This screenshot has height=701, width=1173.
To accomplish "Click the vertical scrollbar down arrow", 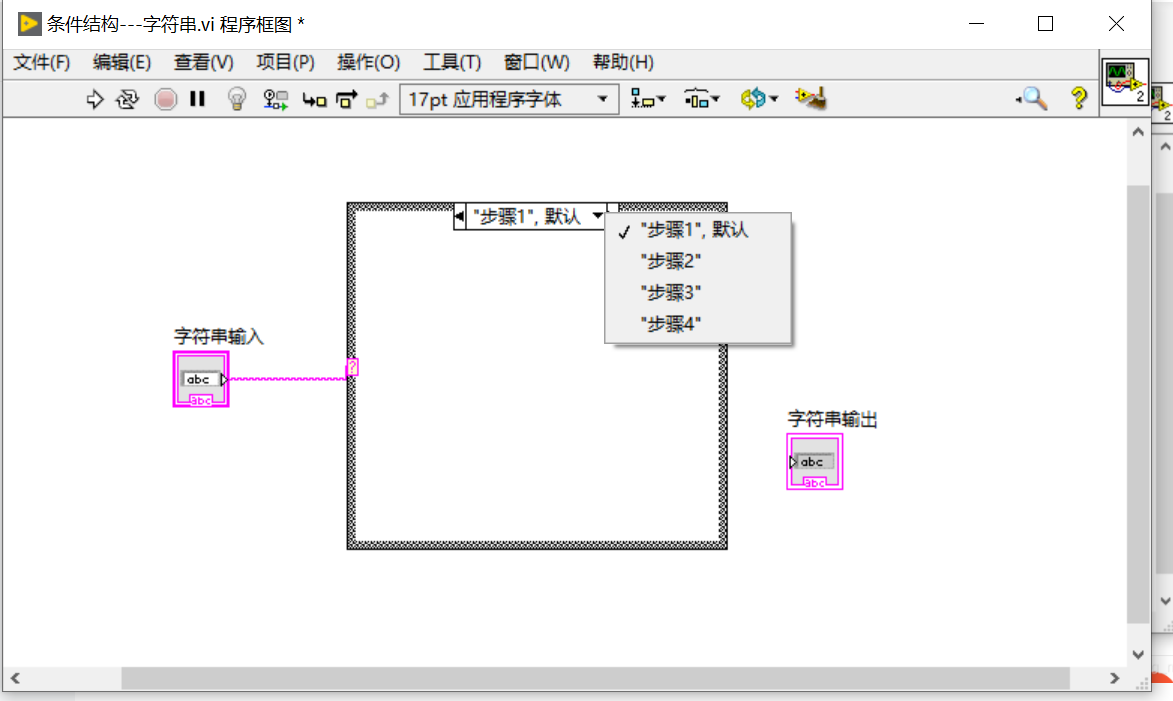I will click(x=1139, y=655).
